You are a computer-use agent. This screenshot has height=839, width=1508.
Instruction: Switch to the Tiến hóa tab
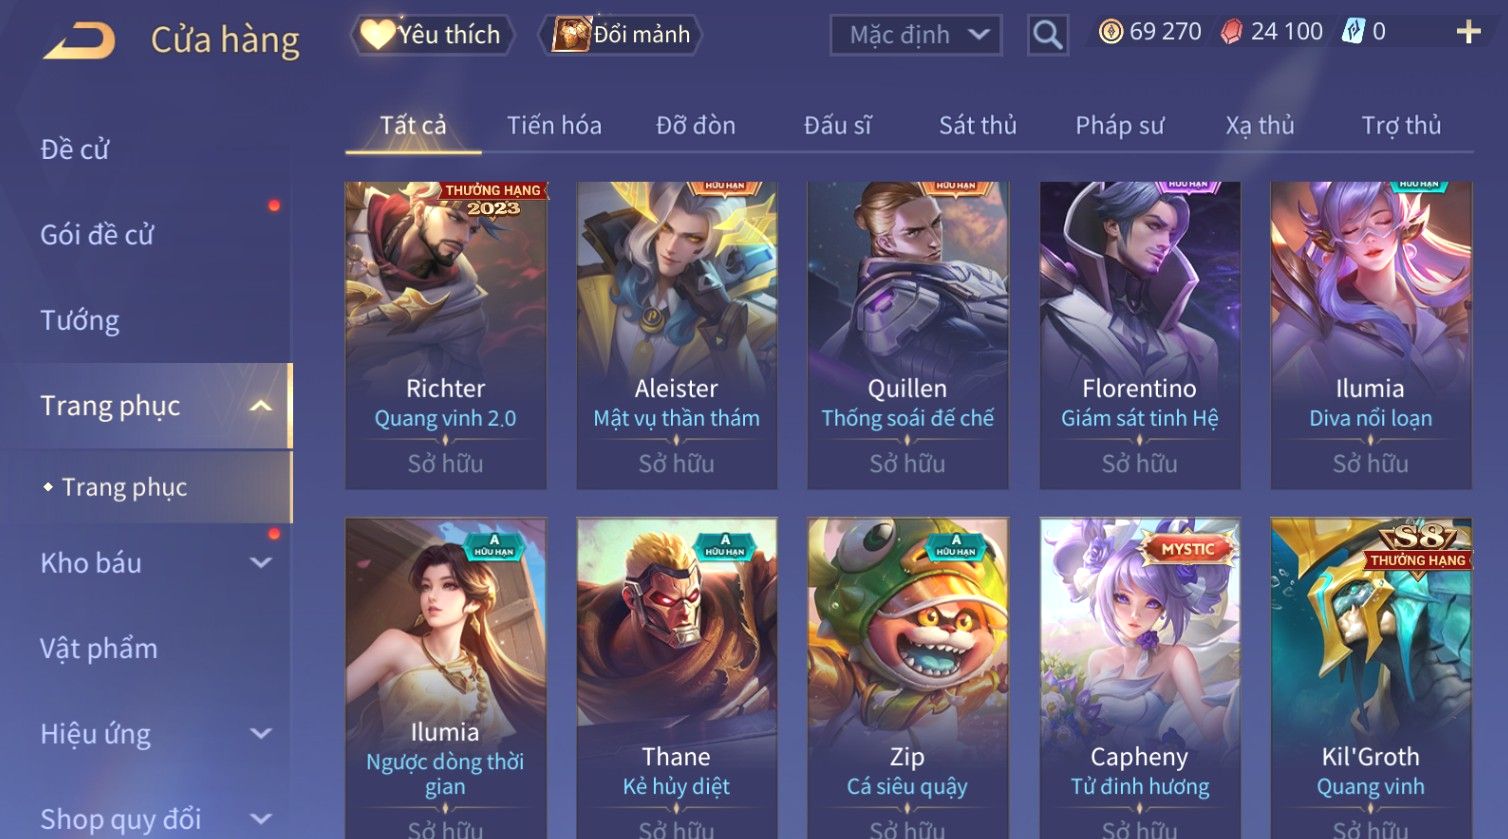coord(554,125)
